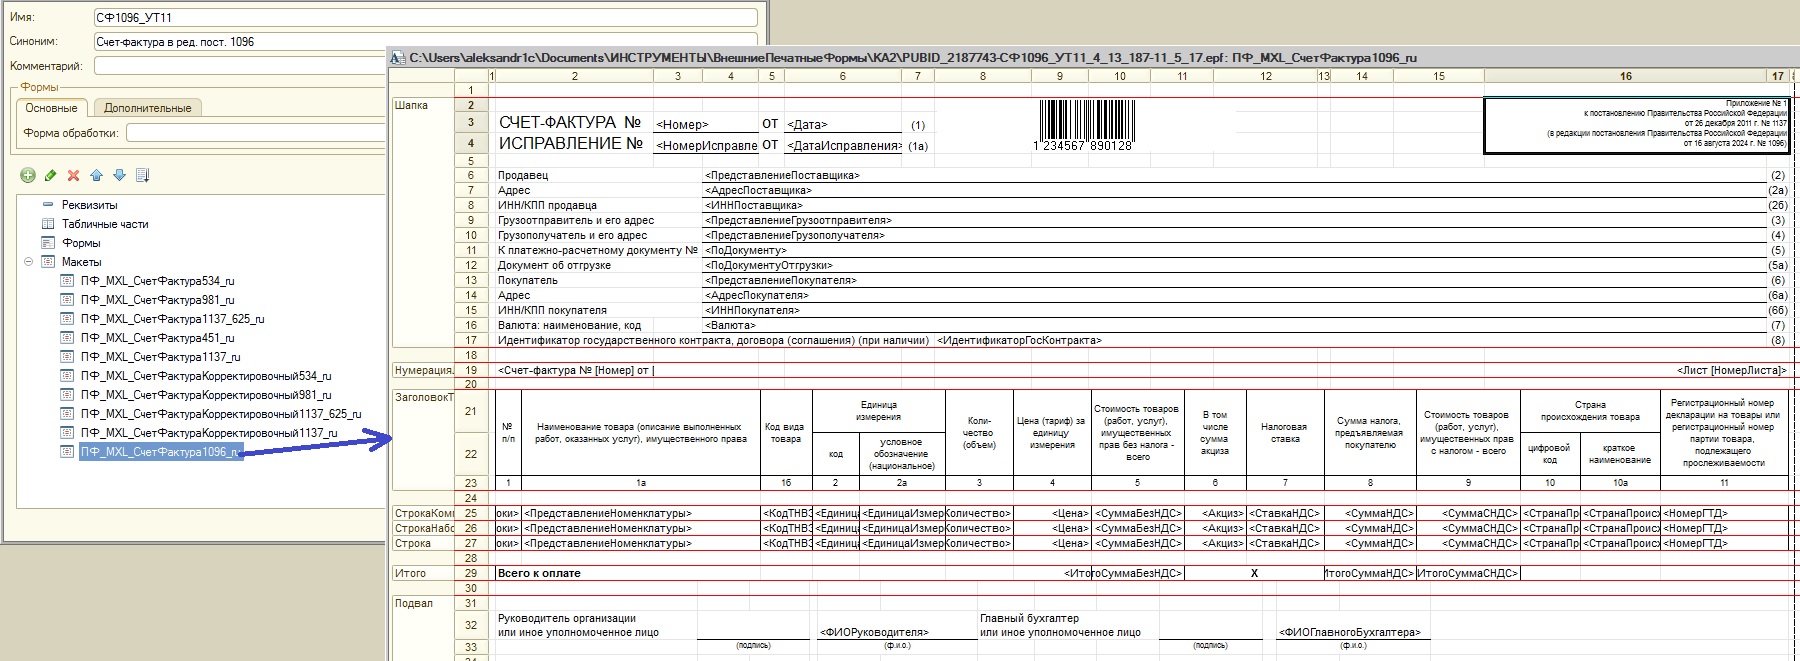Viewport: 1800px width, 661px height.
Task: Select layout ПФ_MXL_СчетФактура534_ru
Action: click(158, 281)
